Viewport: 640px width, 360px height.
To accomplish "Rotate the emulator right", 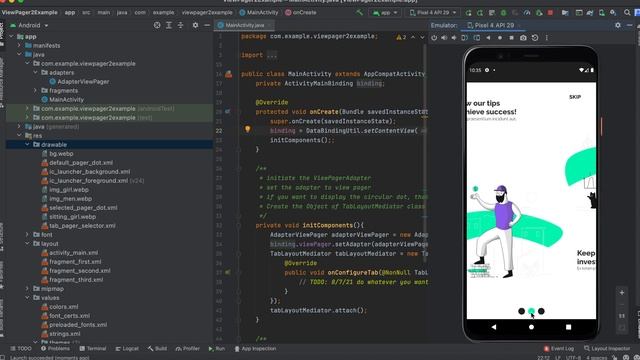I will (x=477, y=38).
